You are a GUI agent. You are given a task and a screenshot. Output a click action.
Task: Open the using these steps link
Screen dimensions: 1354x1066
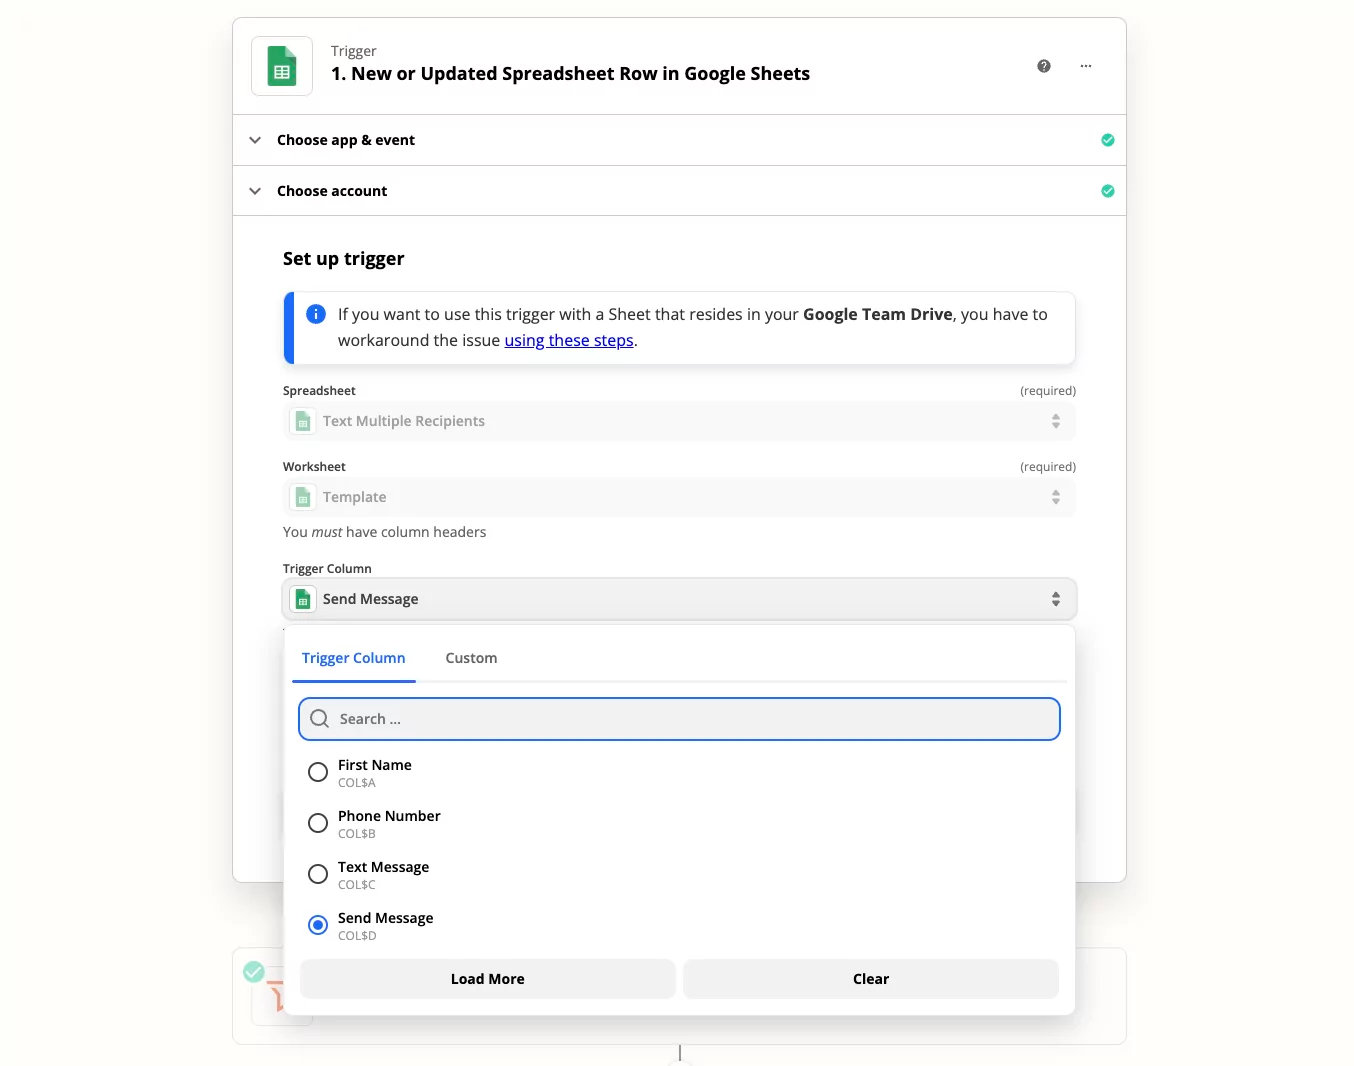point(569,340)
